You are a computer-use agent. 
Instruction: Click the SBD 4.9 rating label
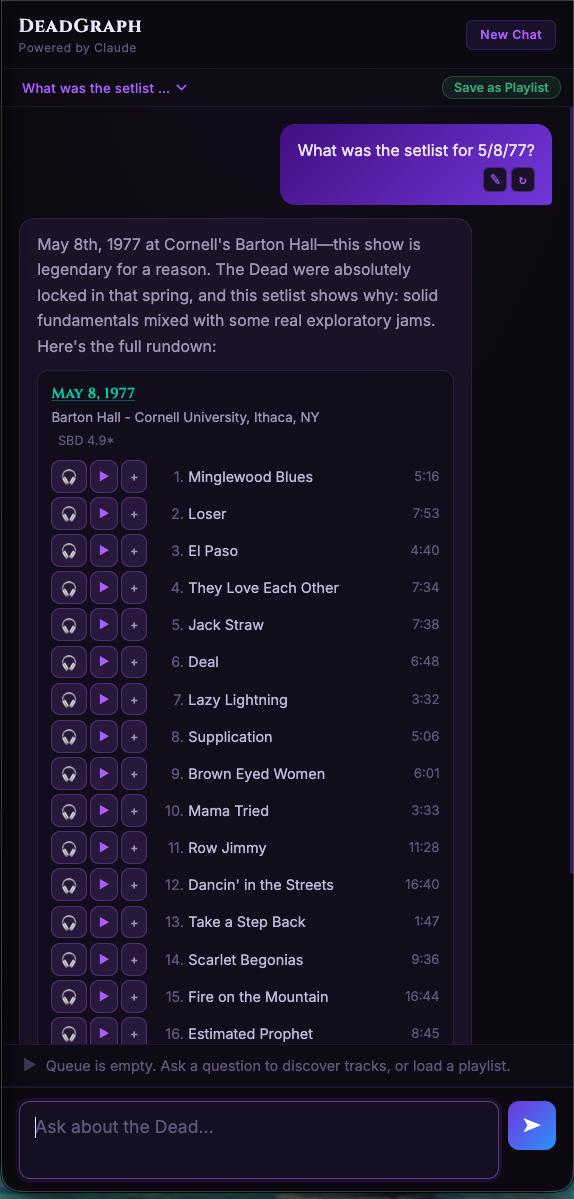click(x=86, y=440)
